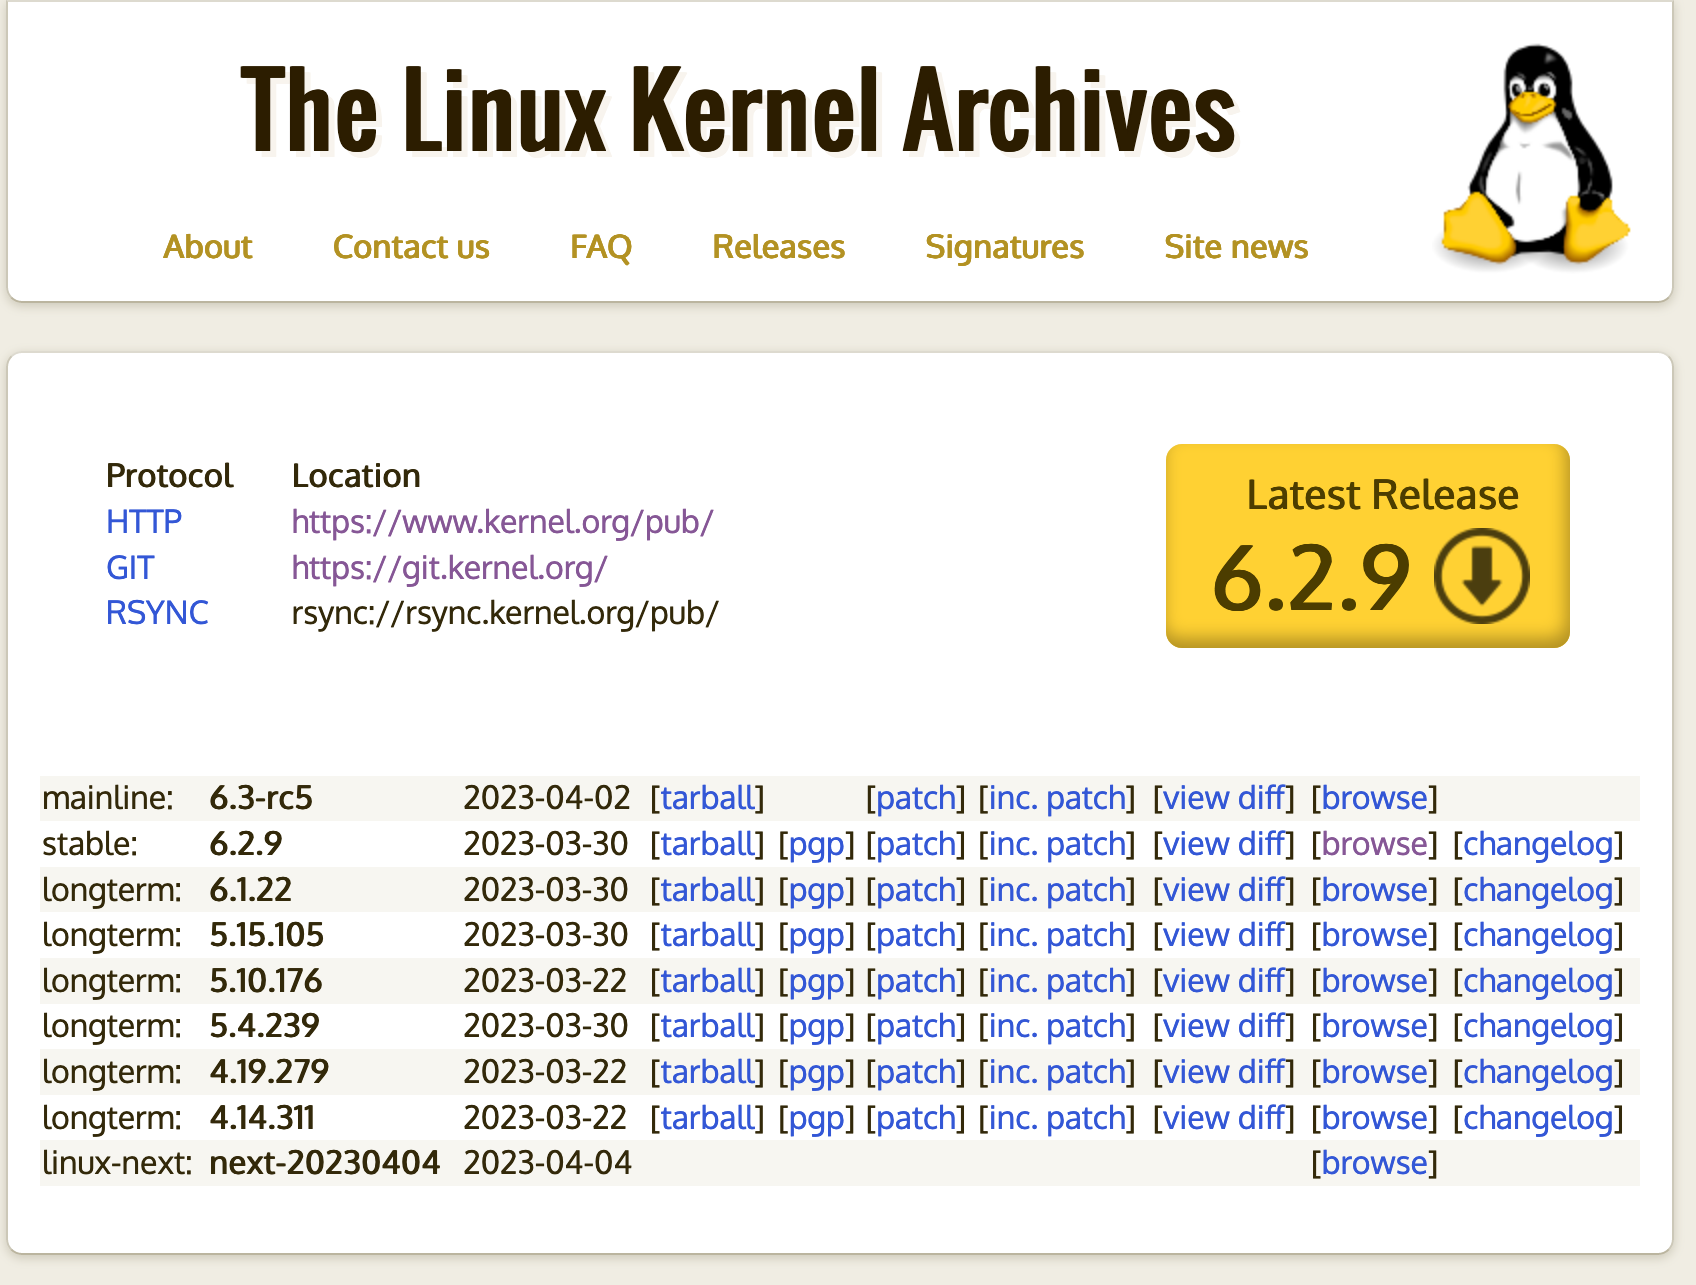The width and height of the screenshot is (1696, 1285).
Task: Click version text 5.15.105
Action: pos(267,935)
